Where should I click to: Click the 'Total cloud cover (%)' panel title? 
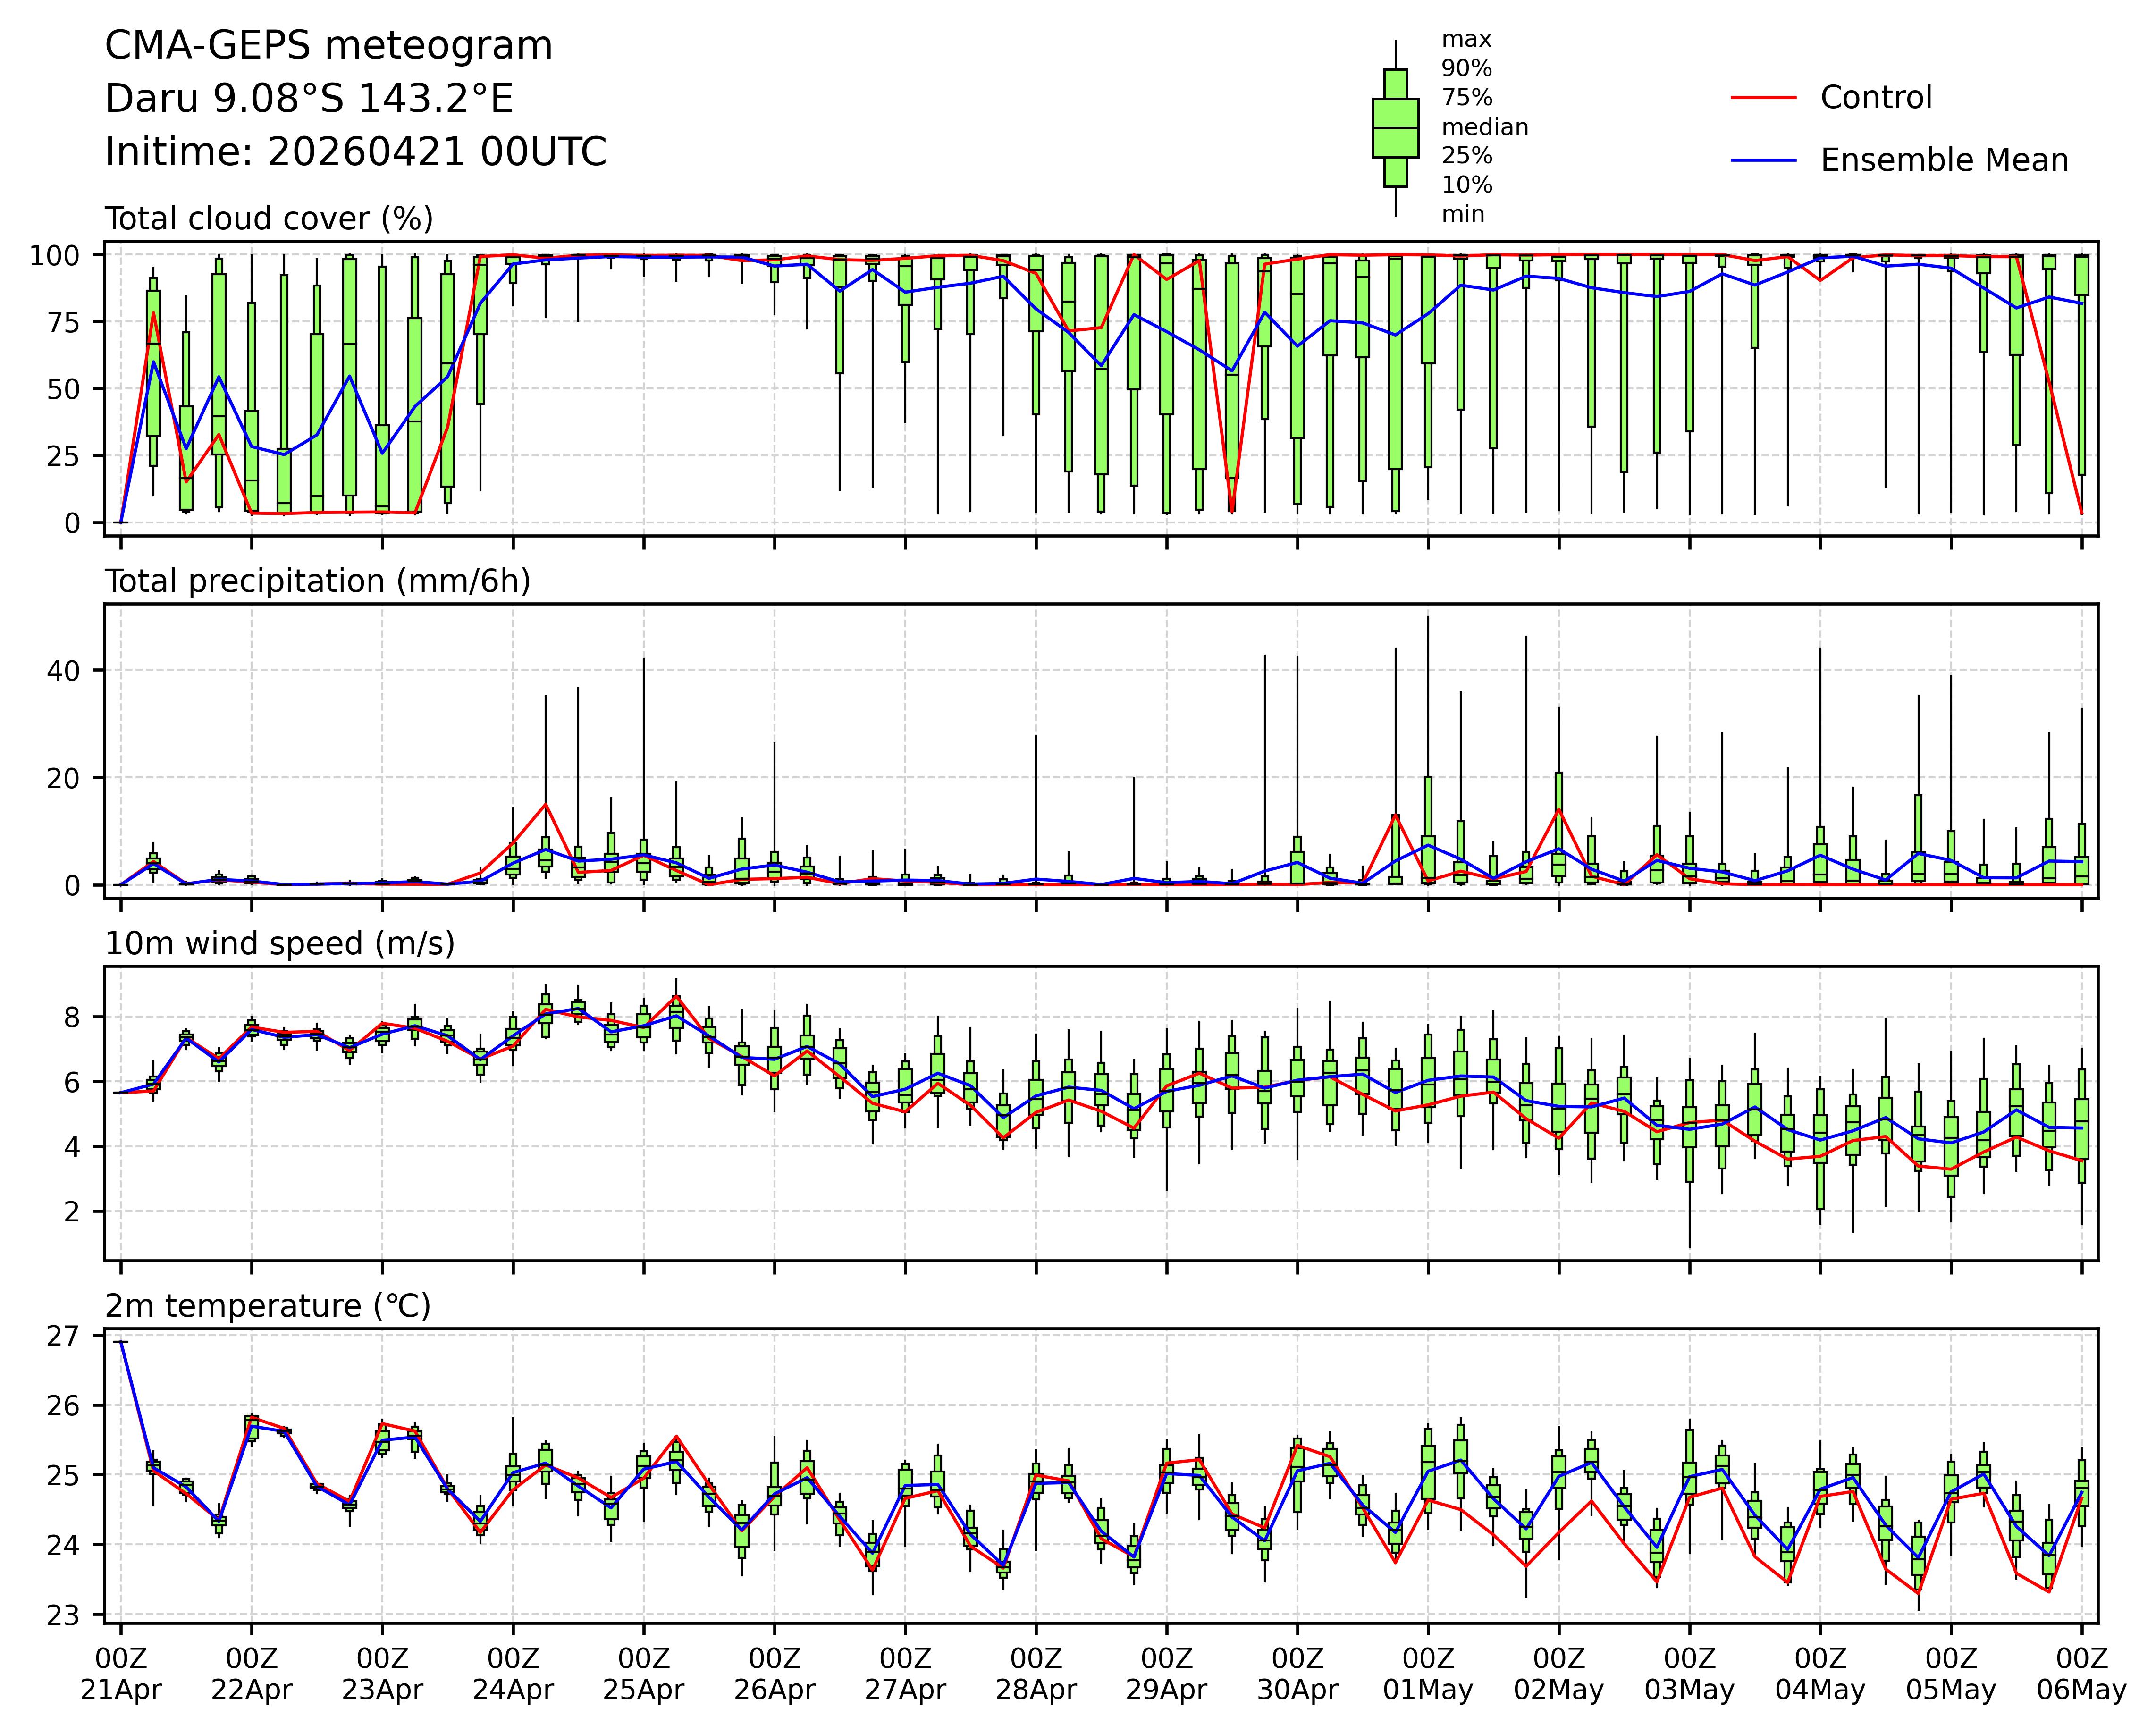click(269, 219)
